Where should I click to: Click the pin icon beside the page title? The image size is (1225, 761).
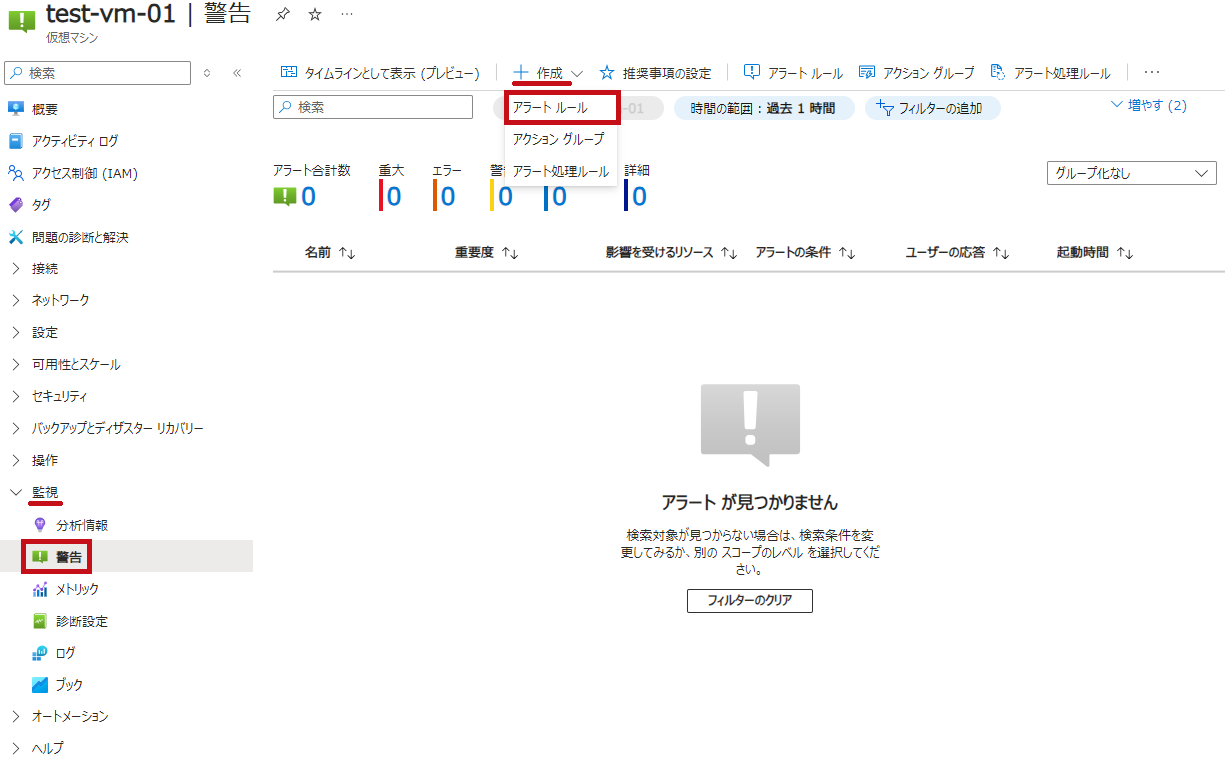[283, 15]
